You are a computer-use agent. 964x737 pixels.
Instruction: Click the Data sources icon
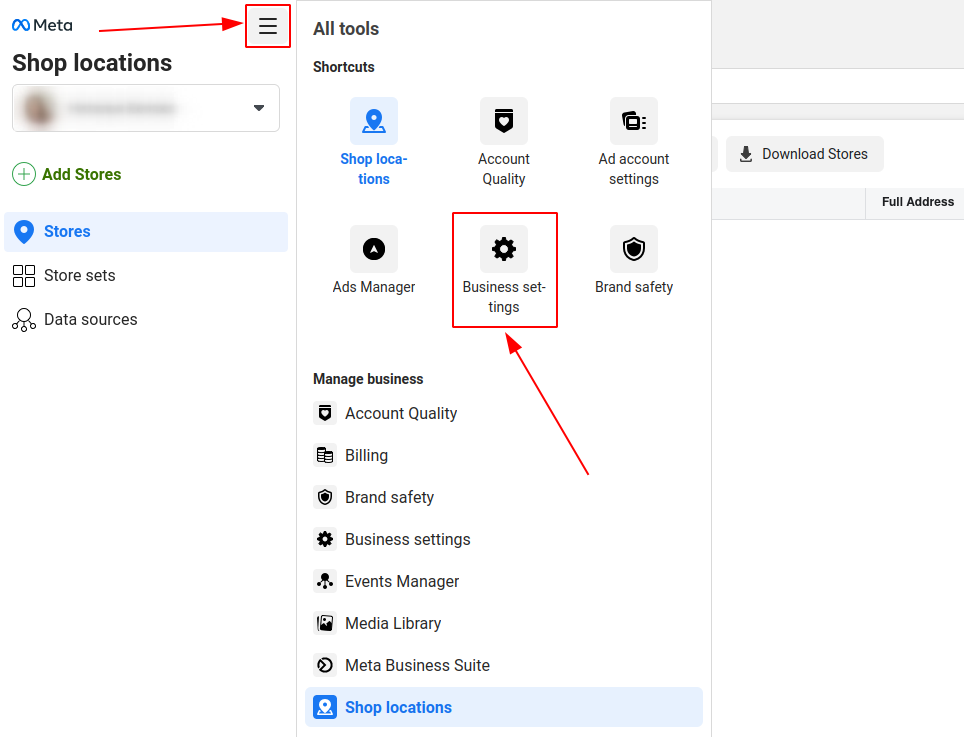pyautogui.click(x=24, y=320)
